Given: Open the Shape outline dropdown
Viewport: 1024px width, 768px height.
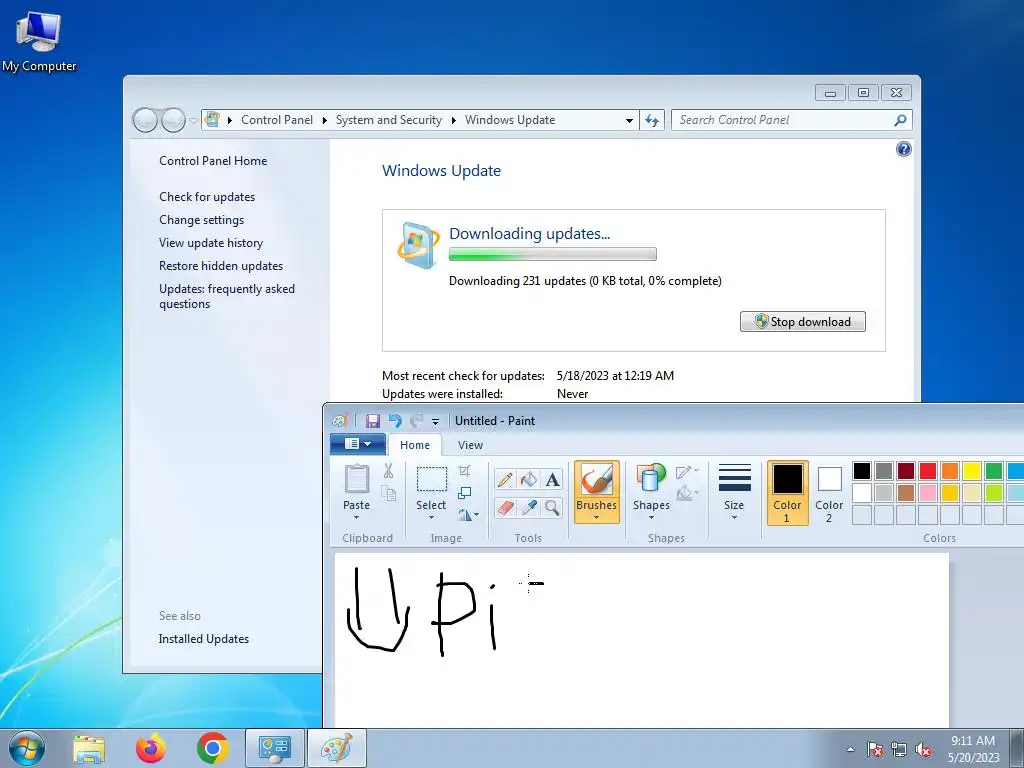Looking at the screenshot, I should pos(687,472).
